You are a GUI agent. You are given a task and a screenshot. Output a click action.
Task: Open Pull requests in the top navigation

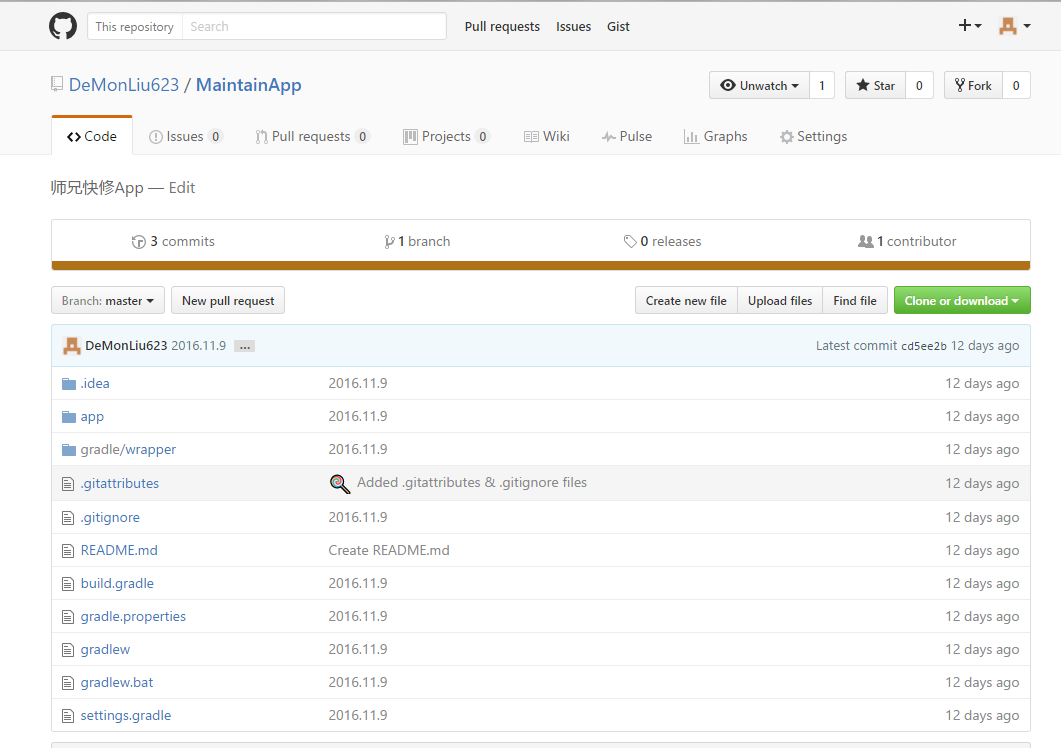[x=502, y=26]
